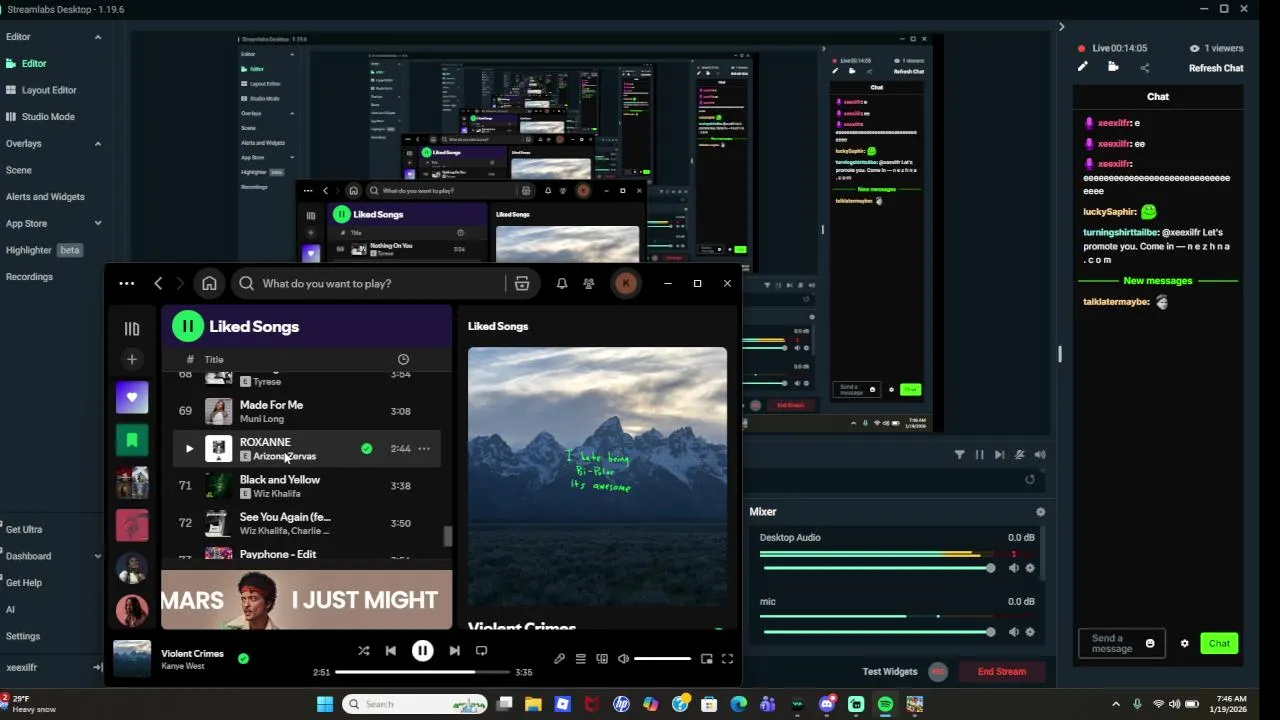Go back in Spotify navigation
The height and width of the screenshot is (720, 1280).
coord(158,284)
